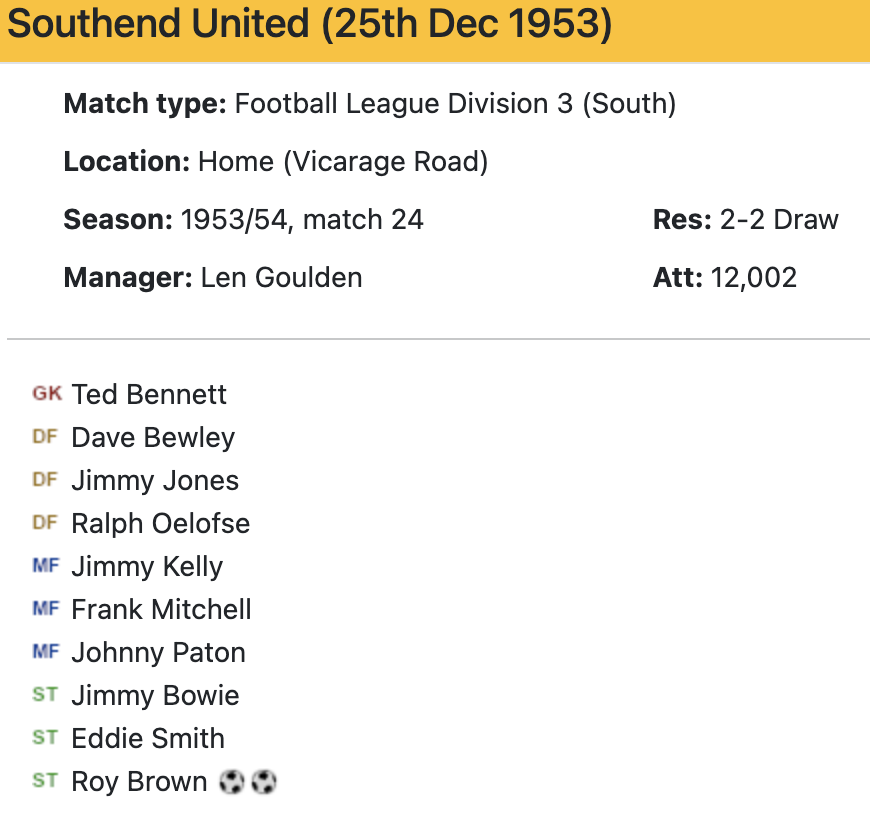Click the attendance figure 12,002
The width and height of the screenshot is (870, 826).
pos(754,277)
